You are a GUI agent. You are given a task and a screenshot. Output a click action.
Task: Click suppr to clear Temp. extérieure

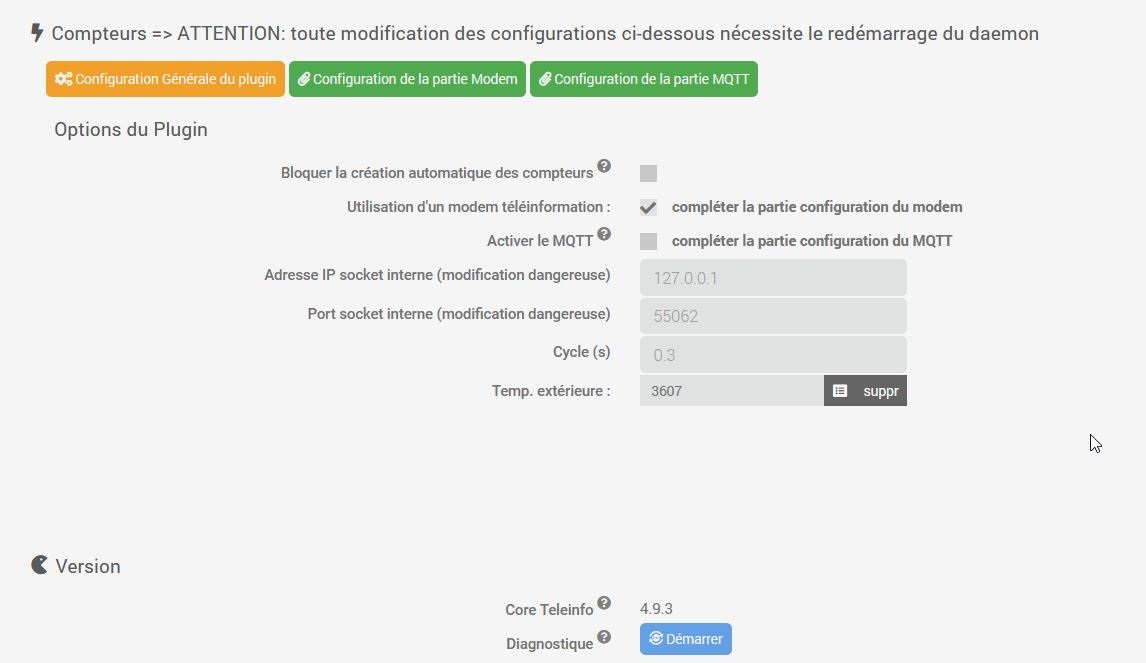click(881, 391)
